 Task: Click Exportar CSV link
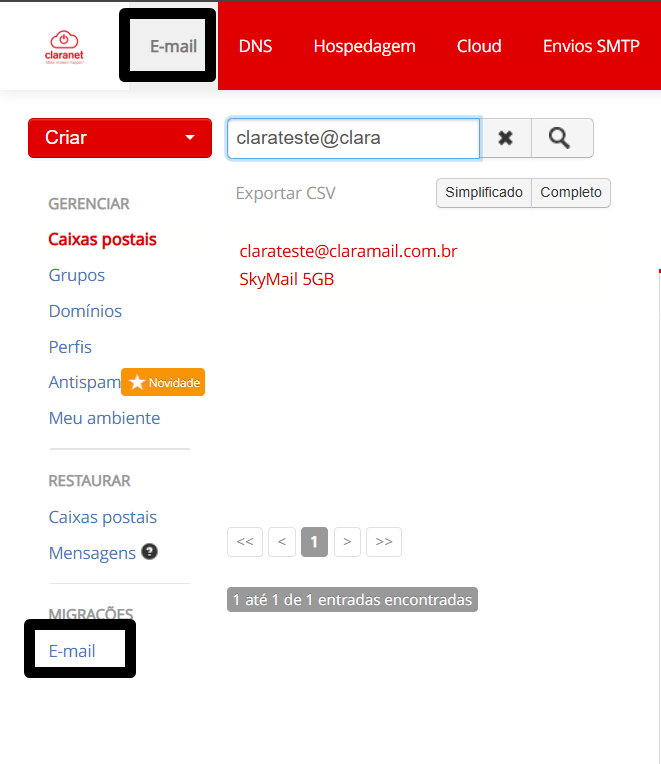tap(286, 193)
